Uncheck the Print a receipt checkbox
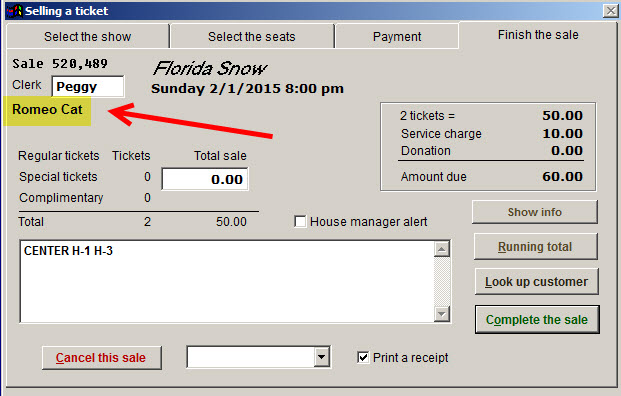Viewport: 621px width, 396px height. [363, 358]
